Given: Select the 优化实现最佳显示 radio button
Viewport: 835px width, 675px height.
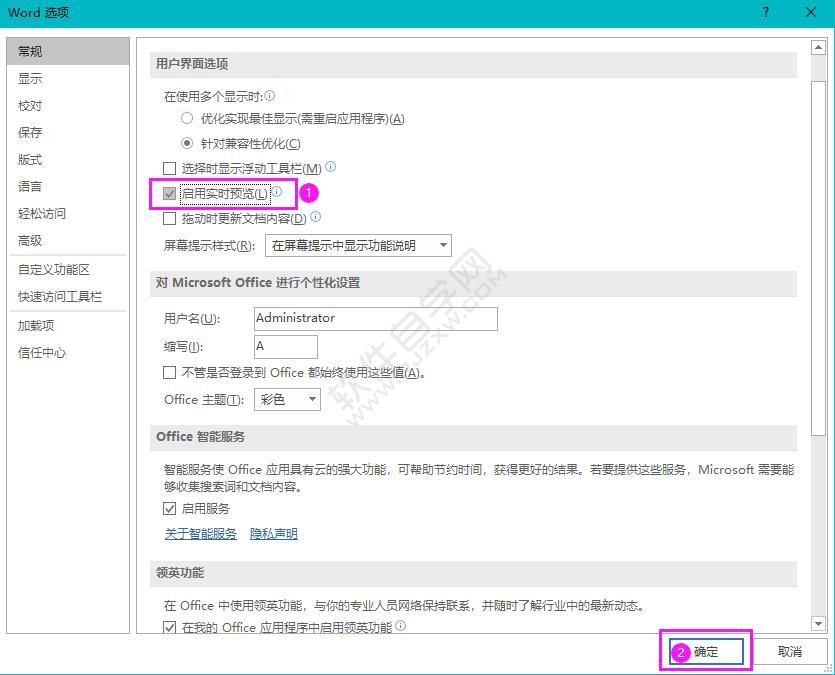Looking at the screenshot, I should pyautogui.click(x=187, y=117).
